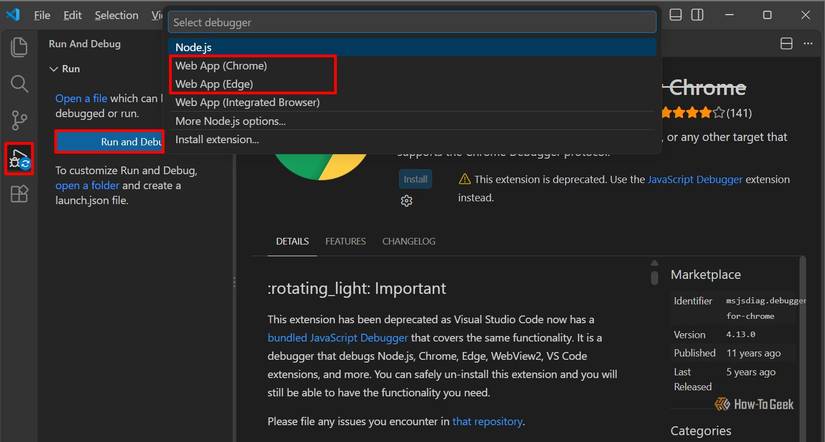Click the Select debugger input field
The width and height of the screenshot is (825, 442).
pyautogui.click(x=412, y=23)
